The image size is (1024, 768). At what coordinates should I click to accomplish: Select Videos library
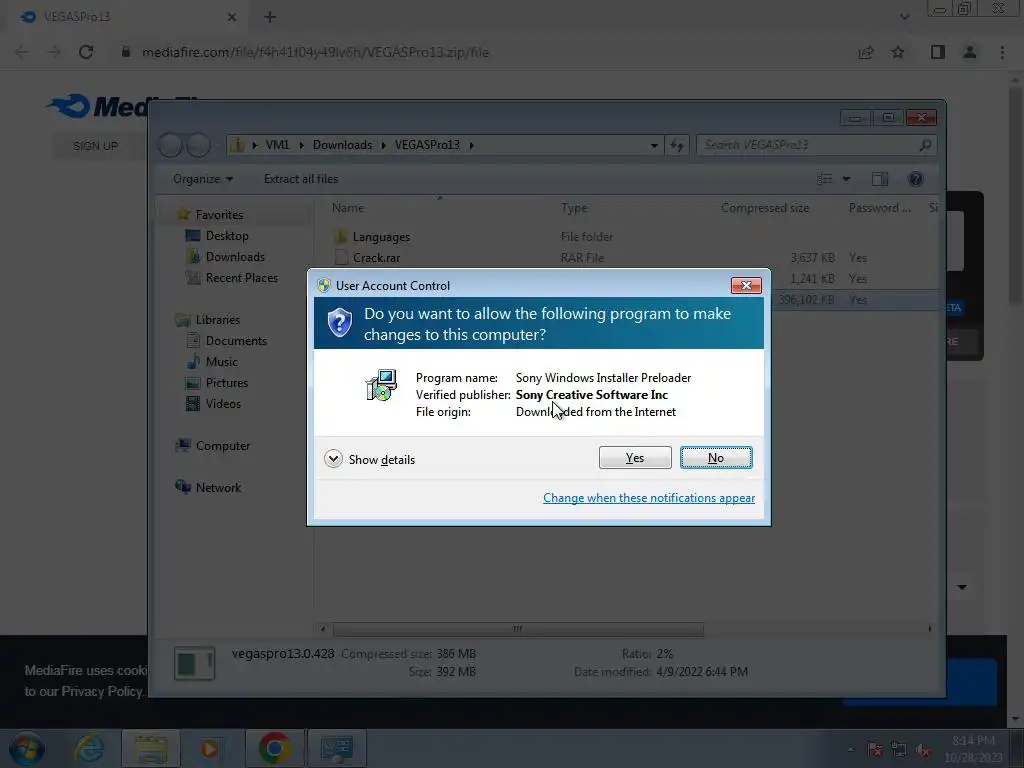(x=223, y=404)
